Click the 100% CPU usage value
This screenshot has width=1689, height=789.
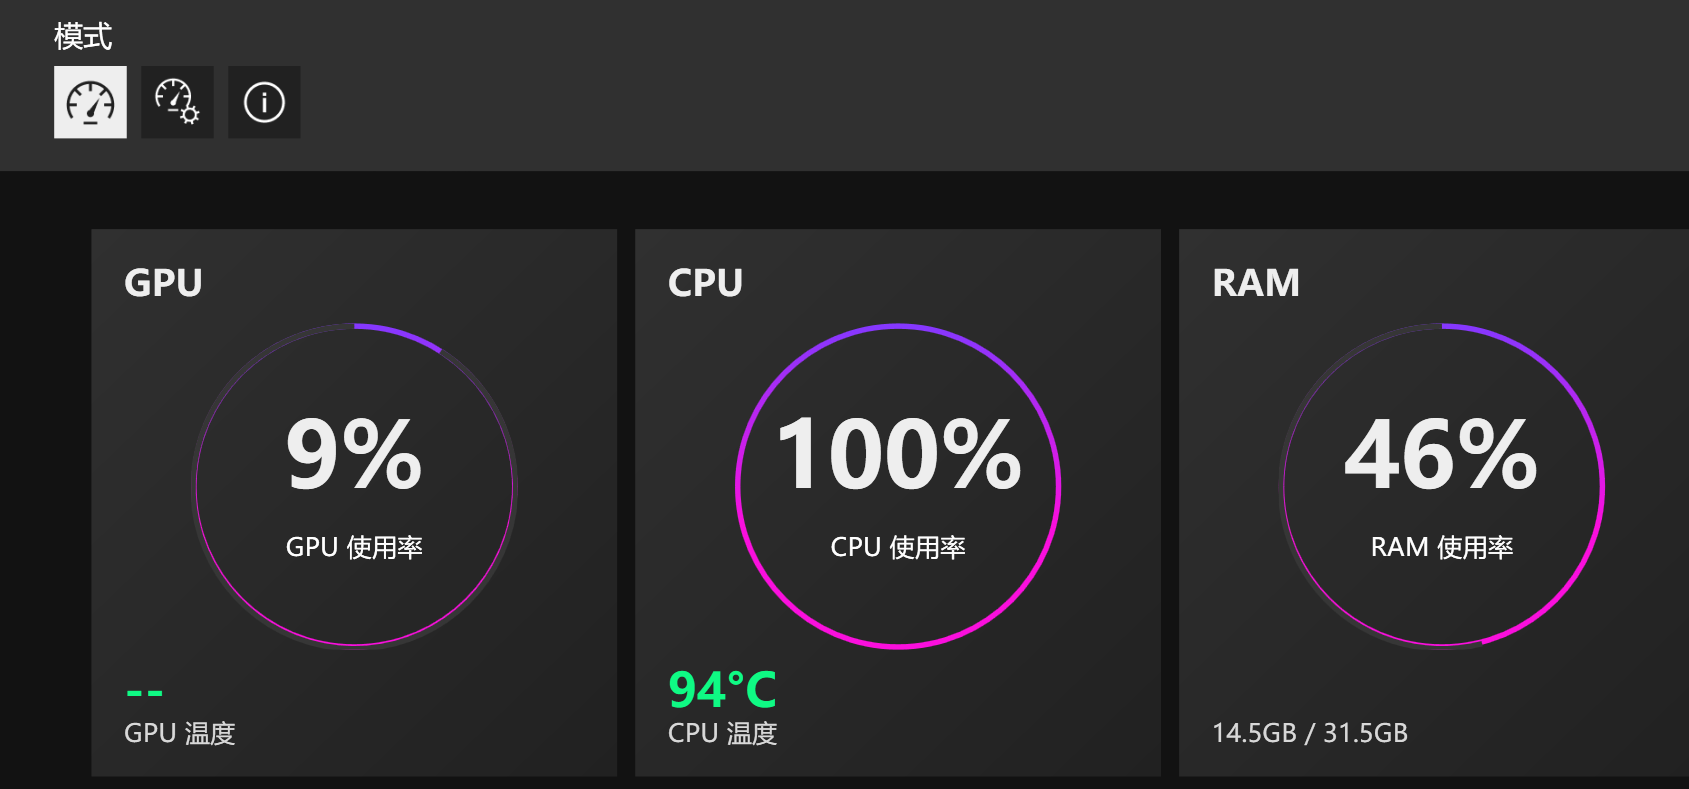tap(898, 455)
